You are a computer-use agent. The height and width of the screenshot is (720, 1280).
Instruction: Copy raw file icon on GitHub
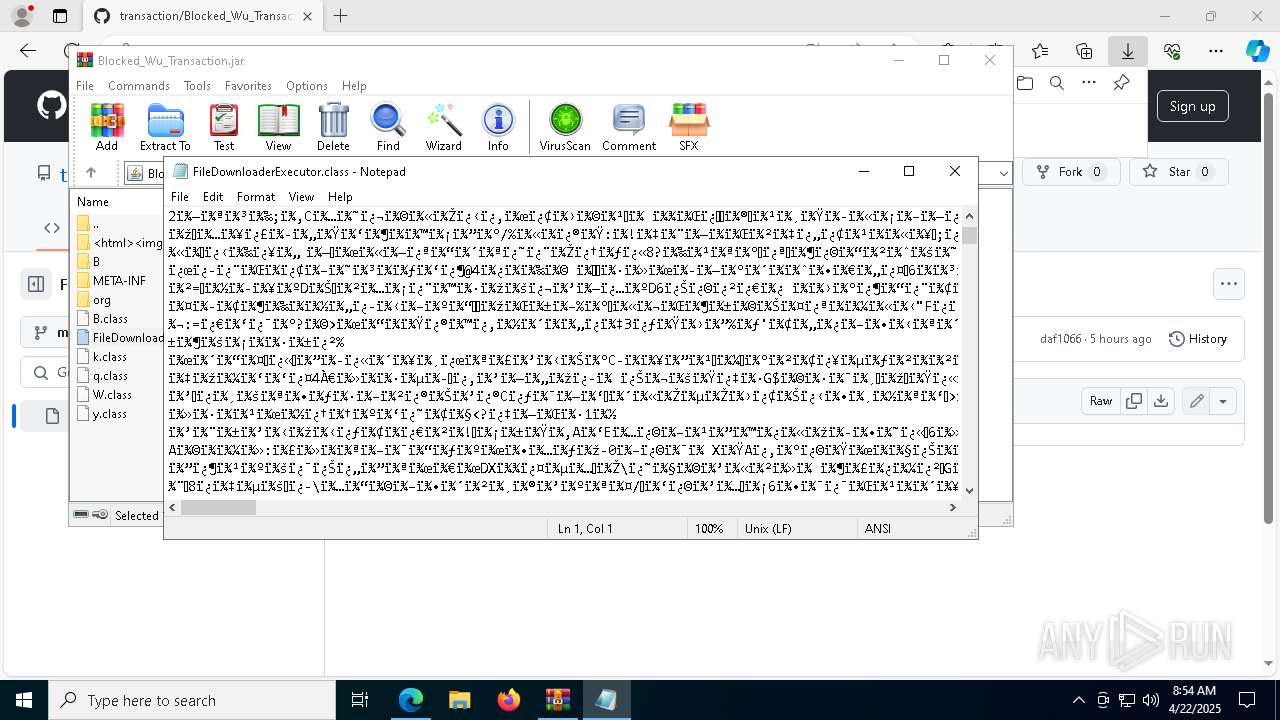click(x=1134, y=401)
